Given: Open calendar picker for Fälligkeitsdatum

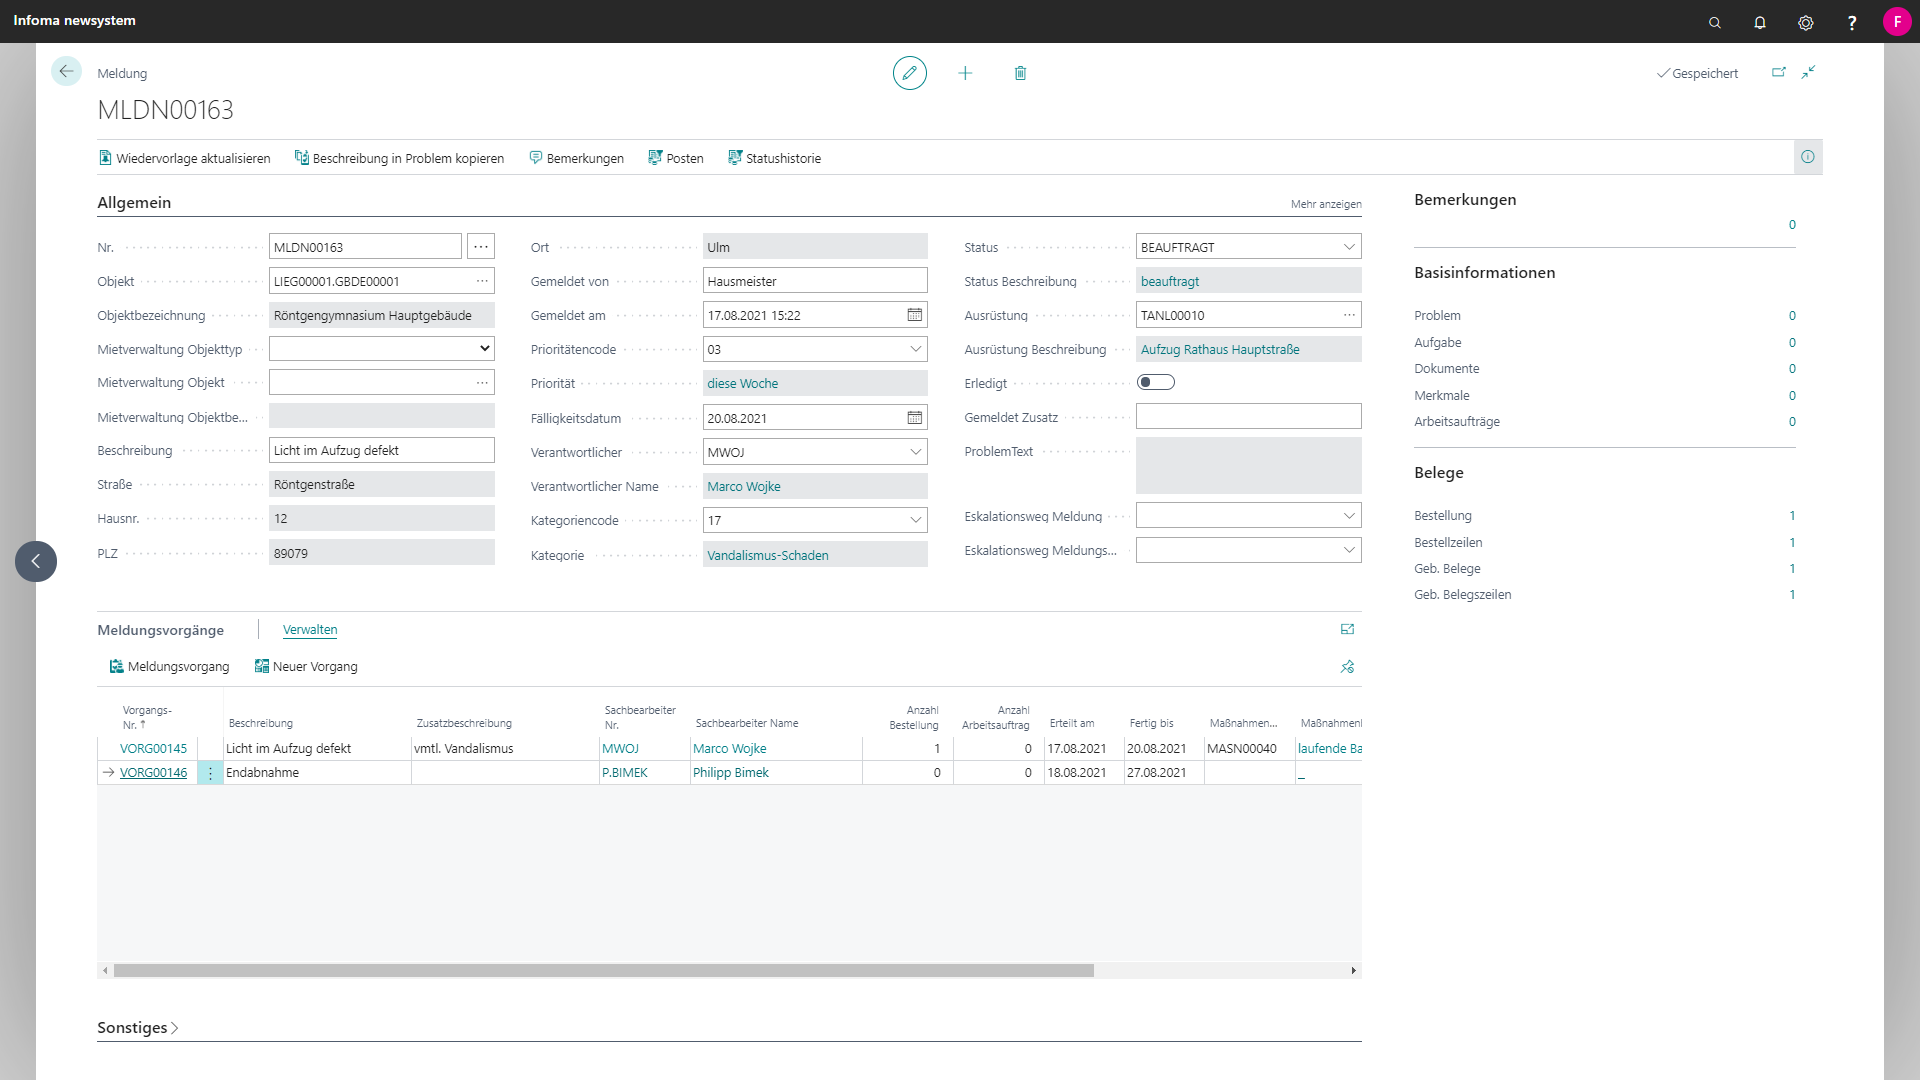Looking at the screenshot, I should 914,418.
